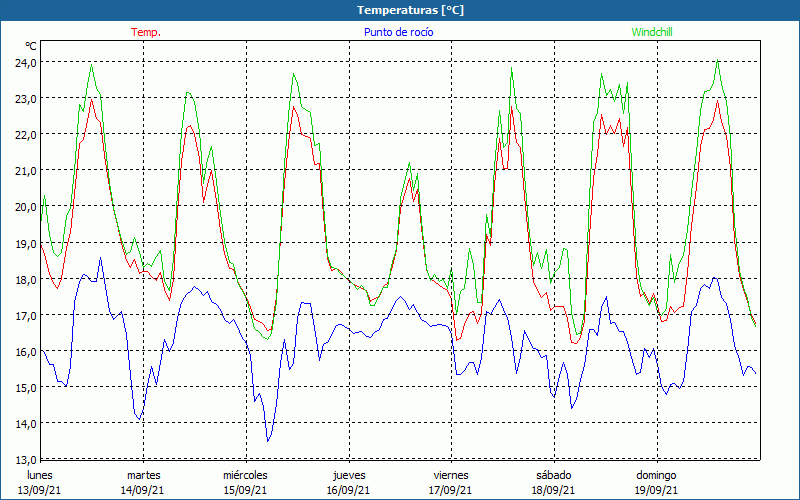The image size is (800, 500).
Task: Click the 'martes' day label
Action: pos(143,475)
